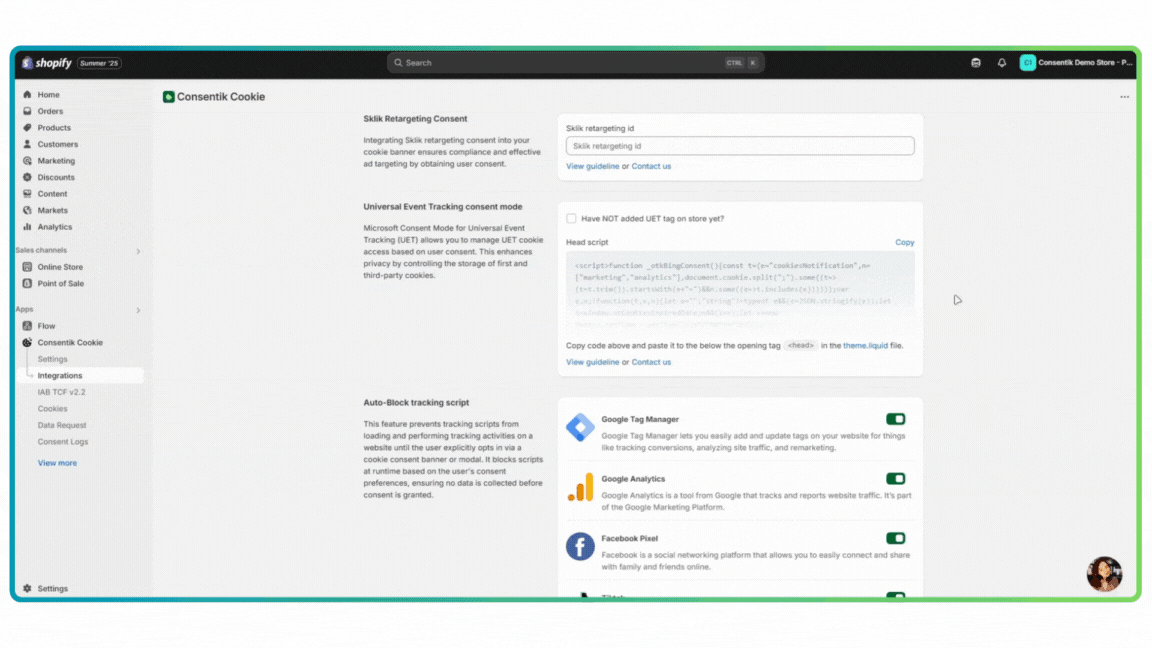
Task: Click the Shopify logo
Action: point(47,63)
